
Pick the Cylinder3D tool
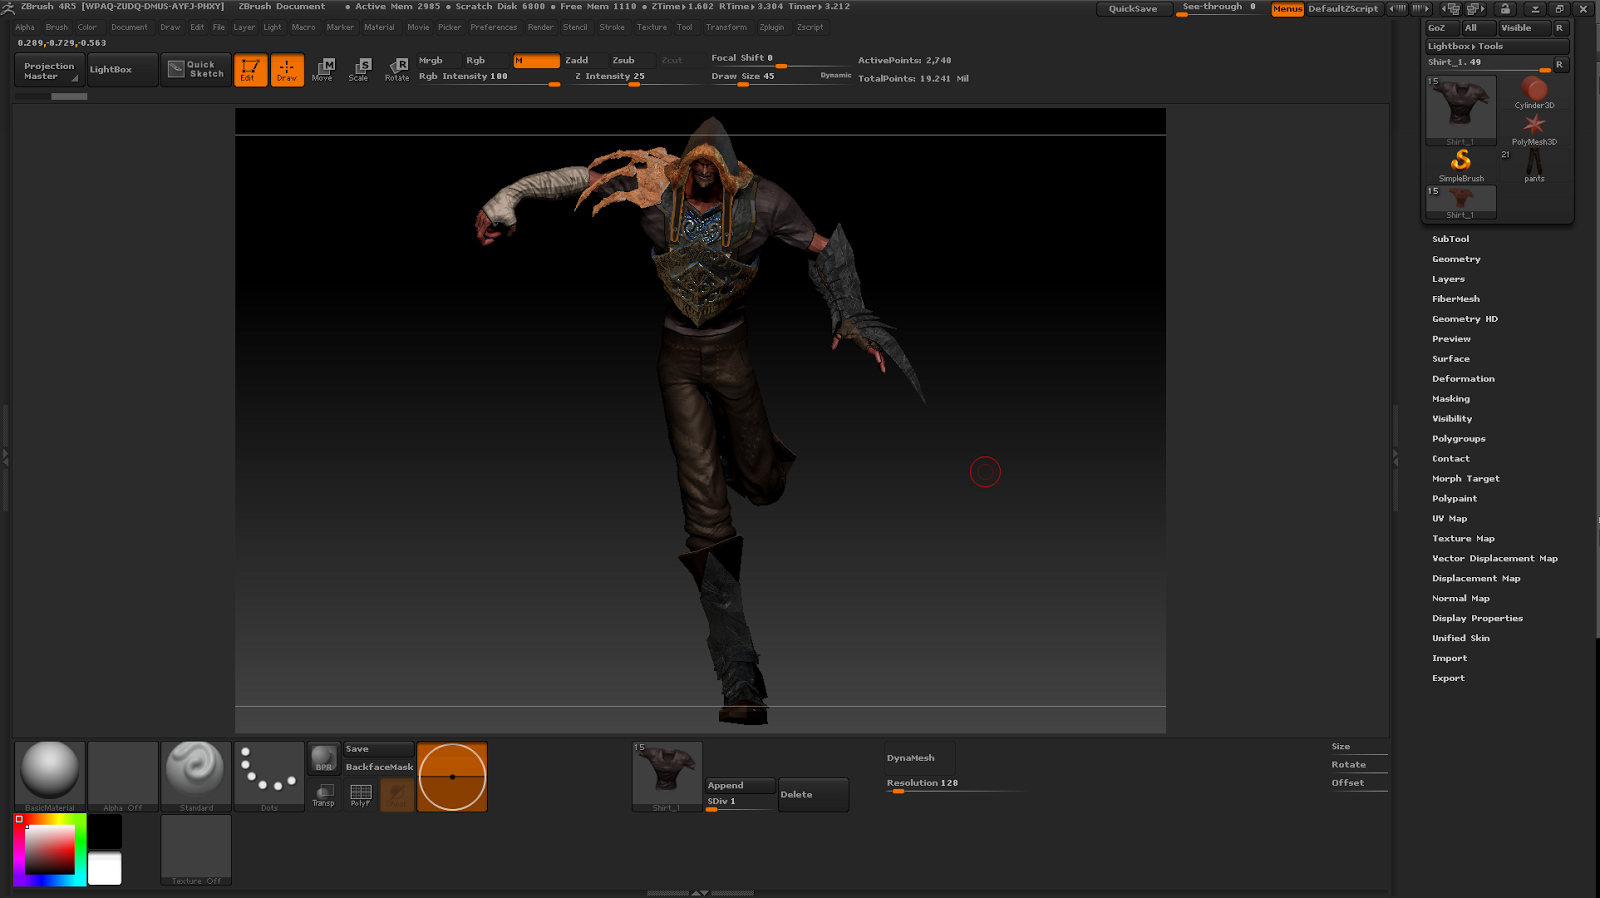[x=1534, y=92]
